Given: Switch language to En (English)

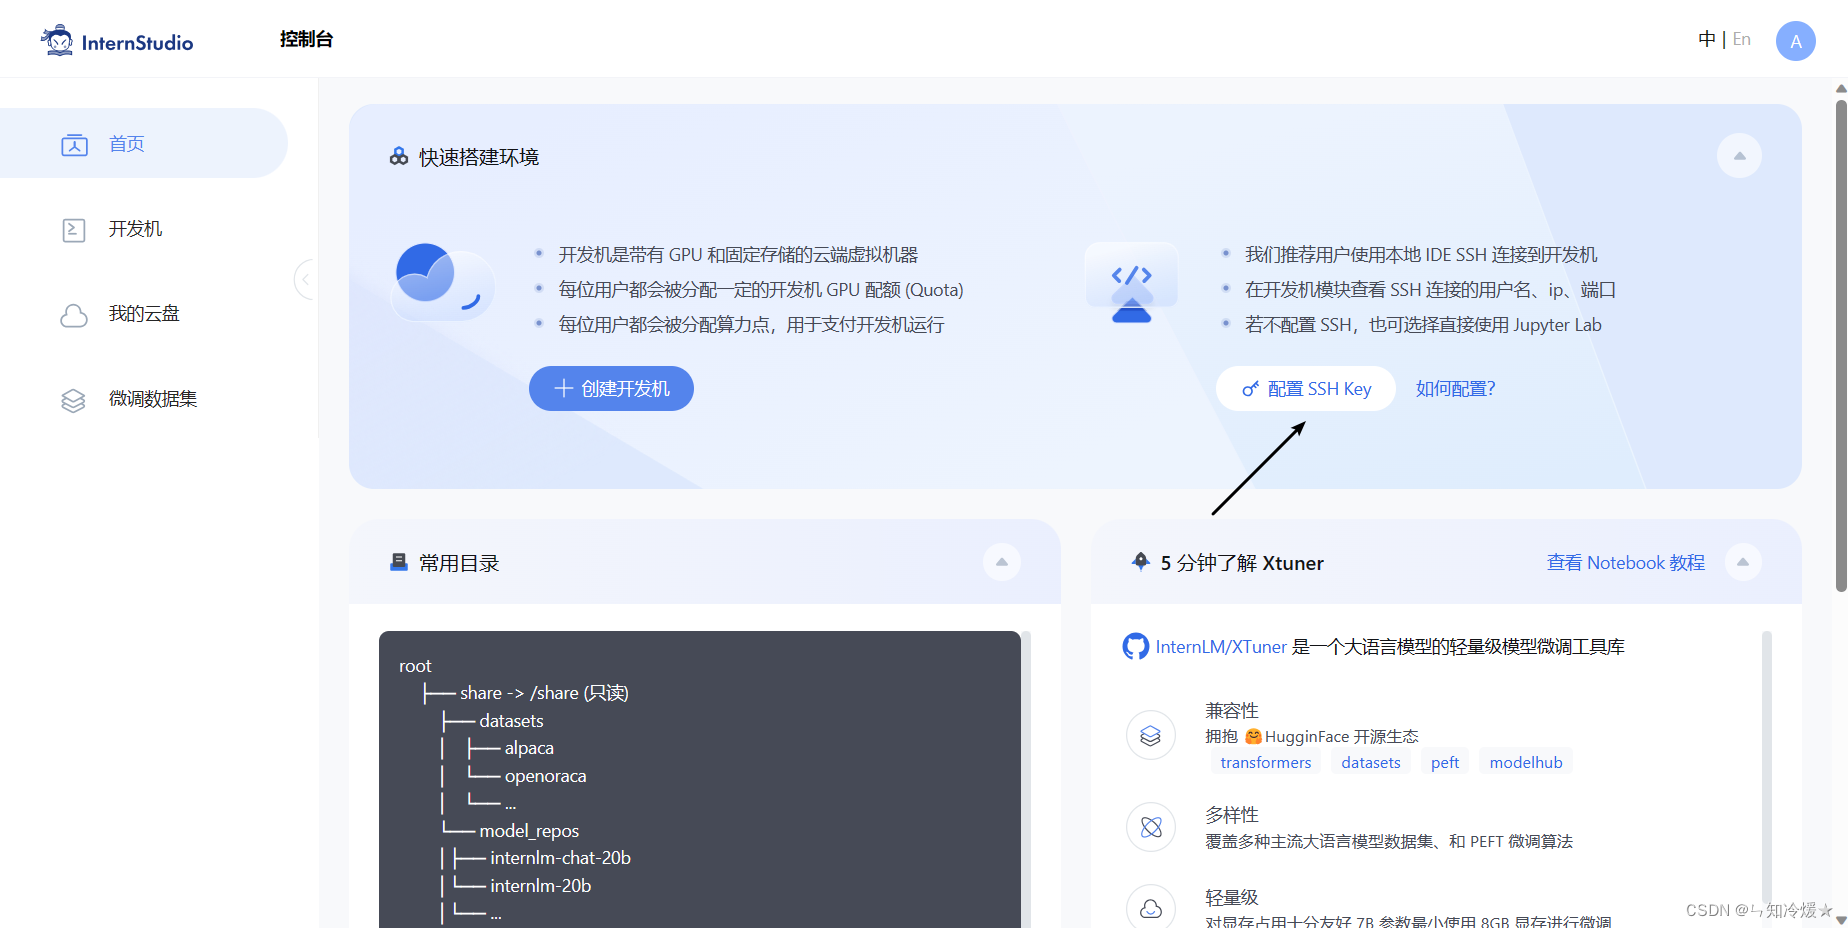Looking at the screenshot, I should click(1741, 39).
